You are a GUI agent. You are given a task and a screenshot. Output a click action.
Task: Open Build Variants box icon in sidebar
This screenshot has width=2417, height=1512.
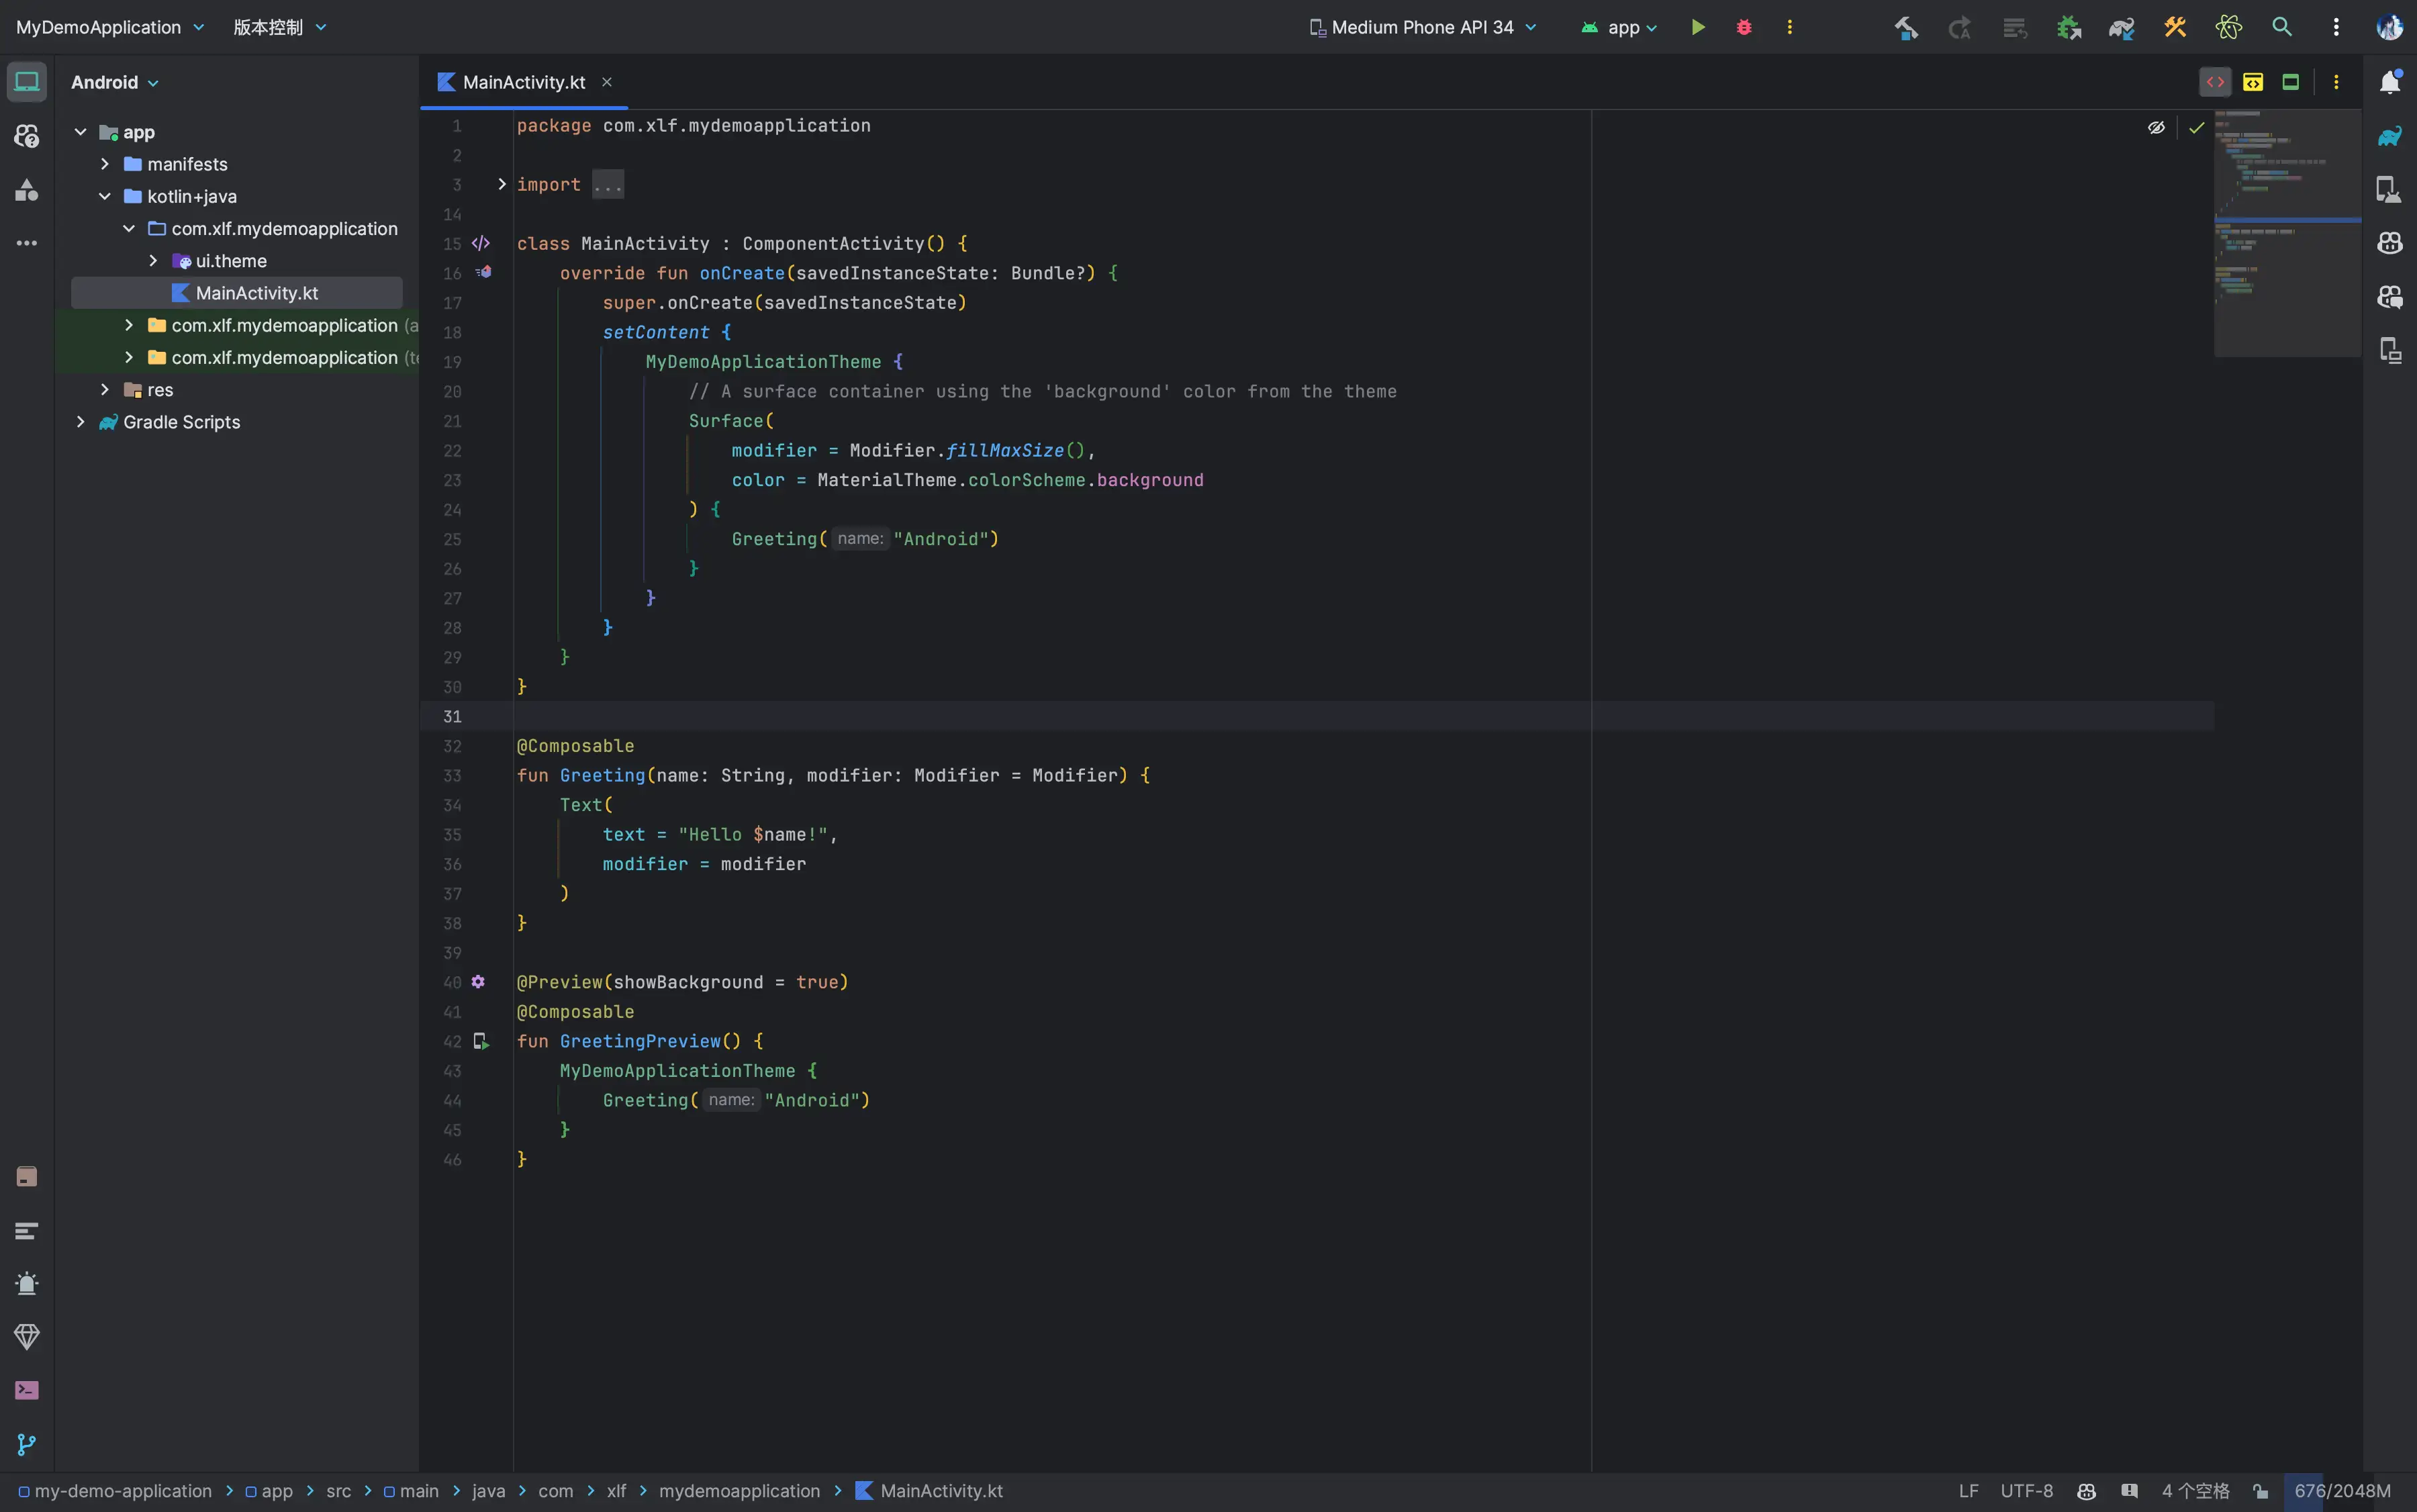tap(27, 1176)
